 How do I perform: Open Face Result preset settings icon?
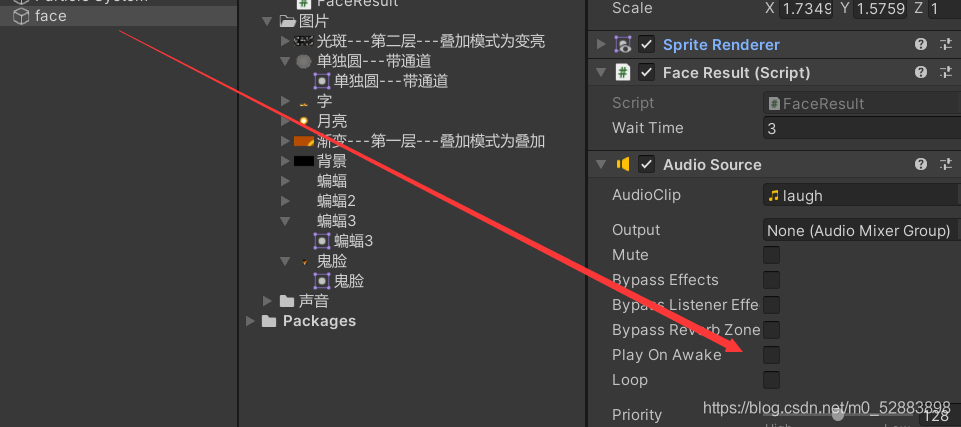pos(946,72)
